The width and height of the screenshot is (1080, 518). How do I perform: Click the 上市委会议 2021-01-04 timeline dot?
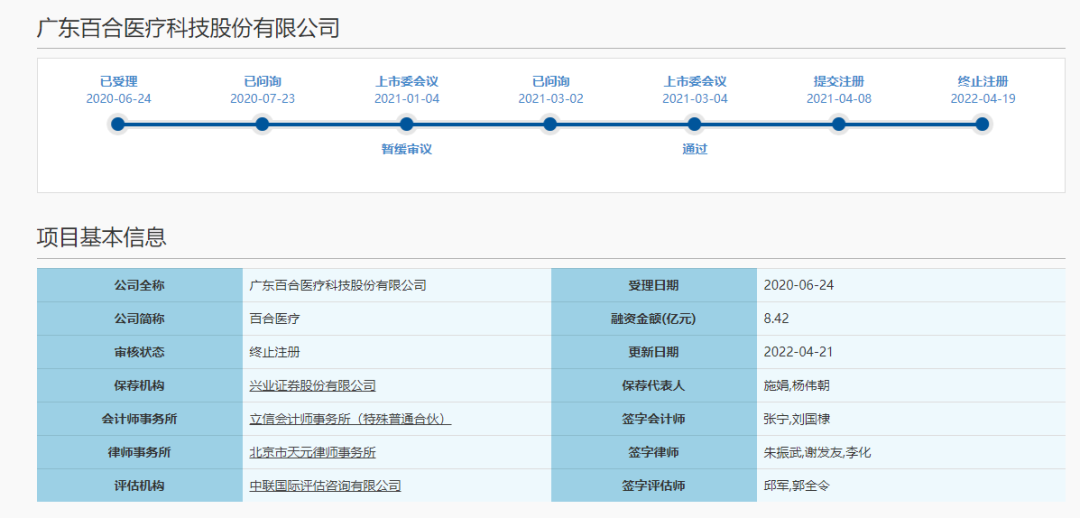point(406,125)
